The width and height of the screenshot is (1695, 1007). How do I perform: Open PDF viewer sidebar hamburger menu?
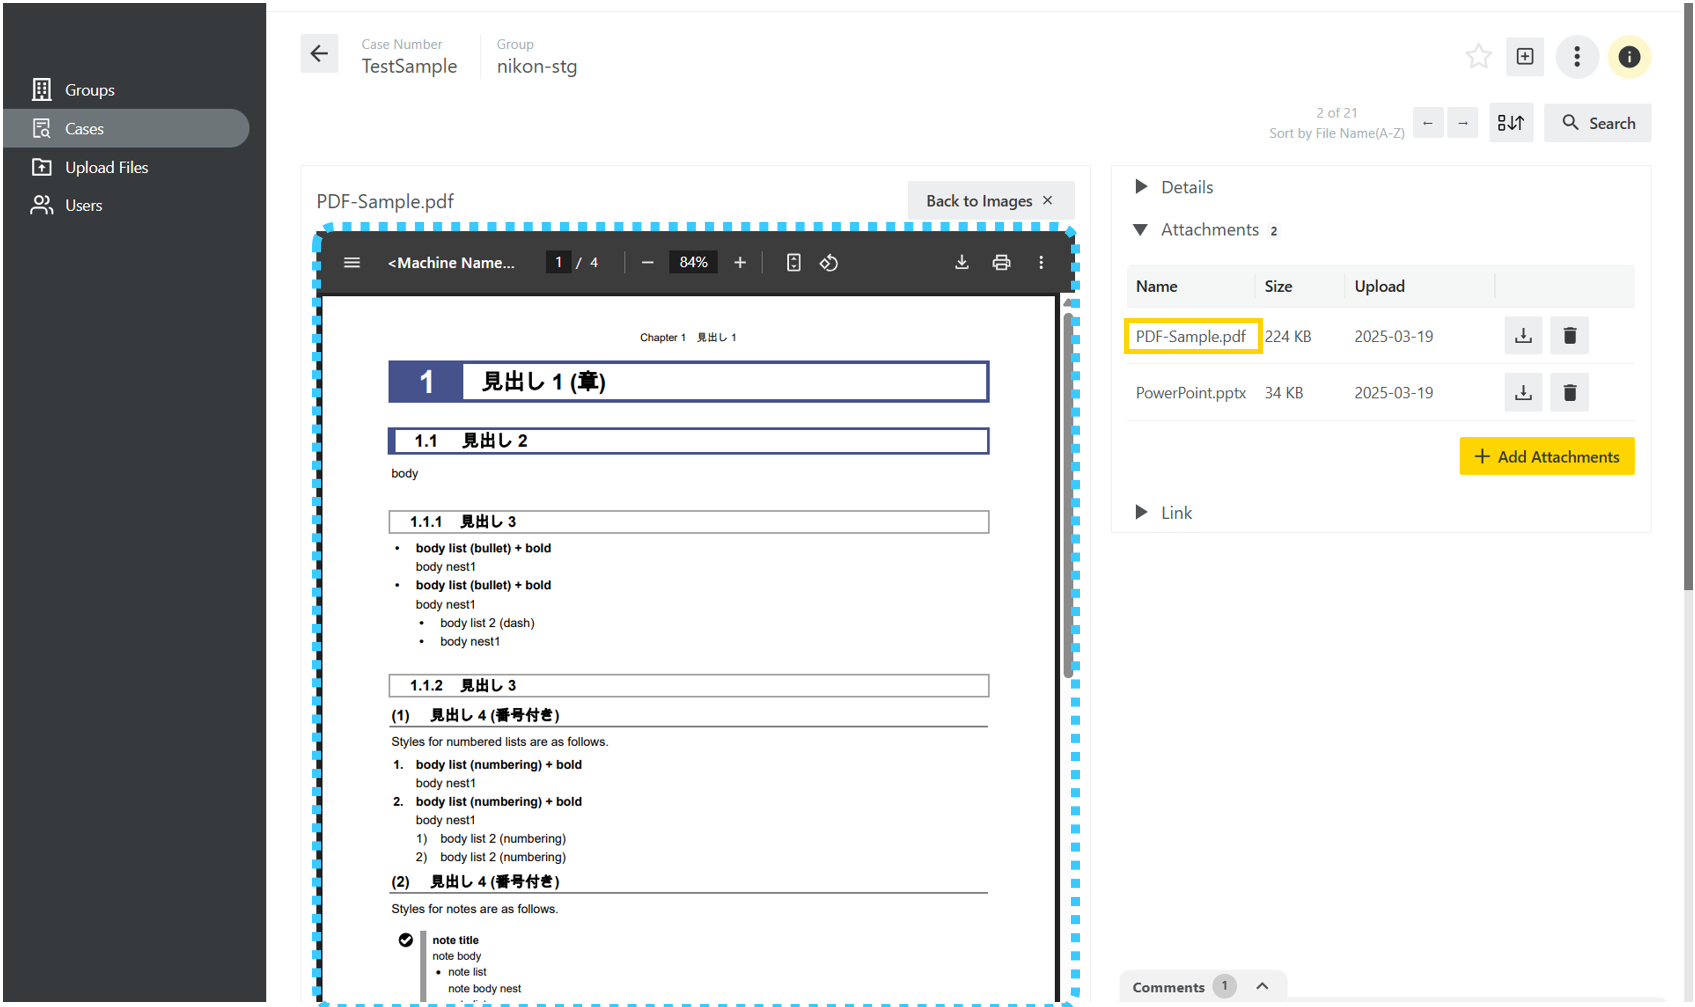tap(352, 262)
